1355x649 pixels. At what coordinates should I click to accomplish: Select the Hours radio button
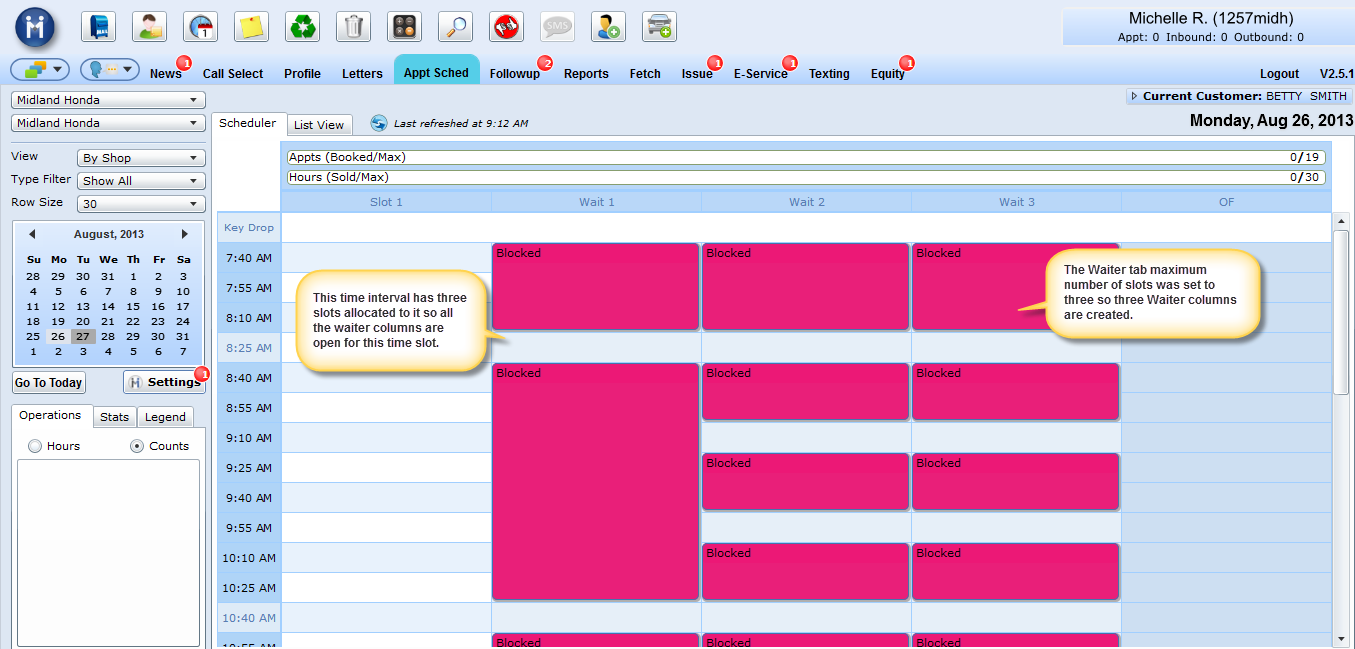tap(35, 446)
